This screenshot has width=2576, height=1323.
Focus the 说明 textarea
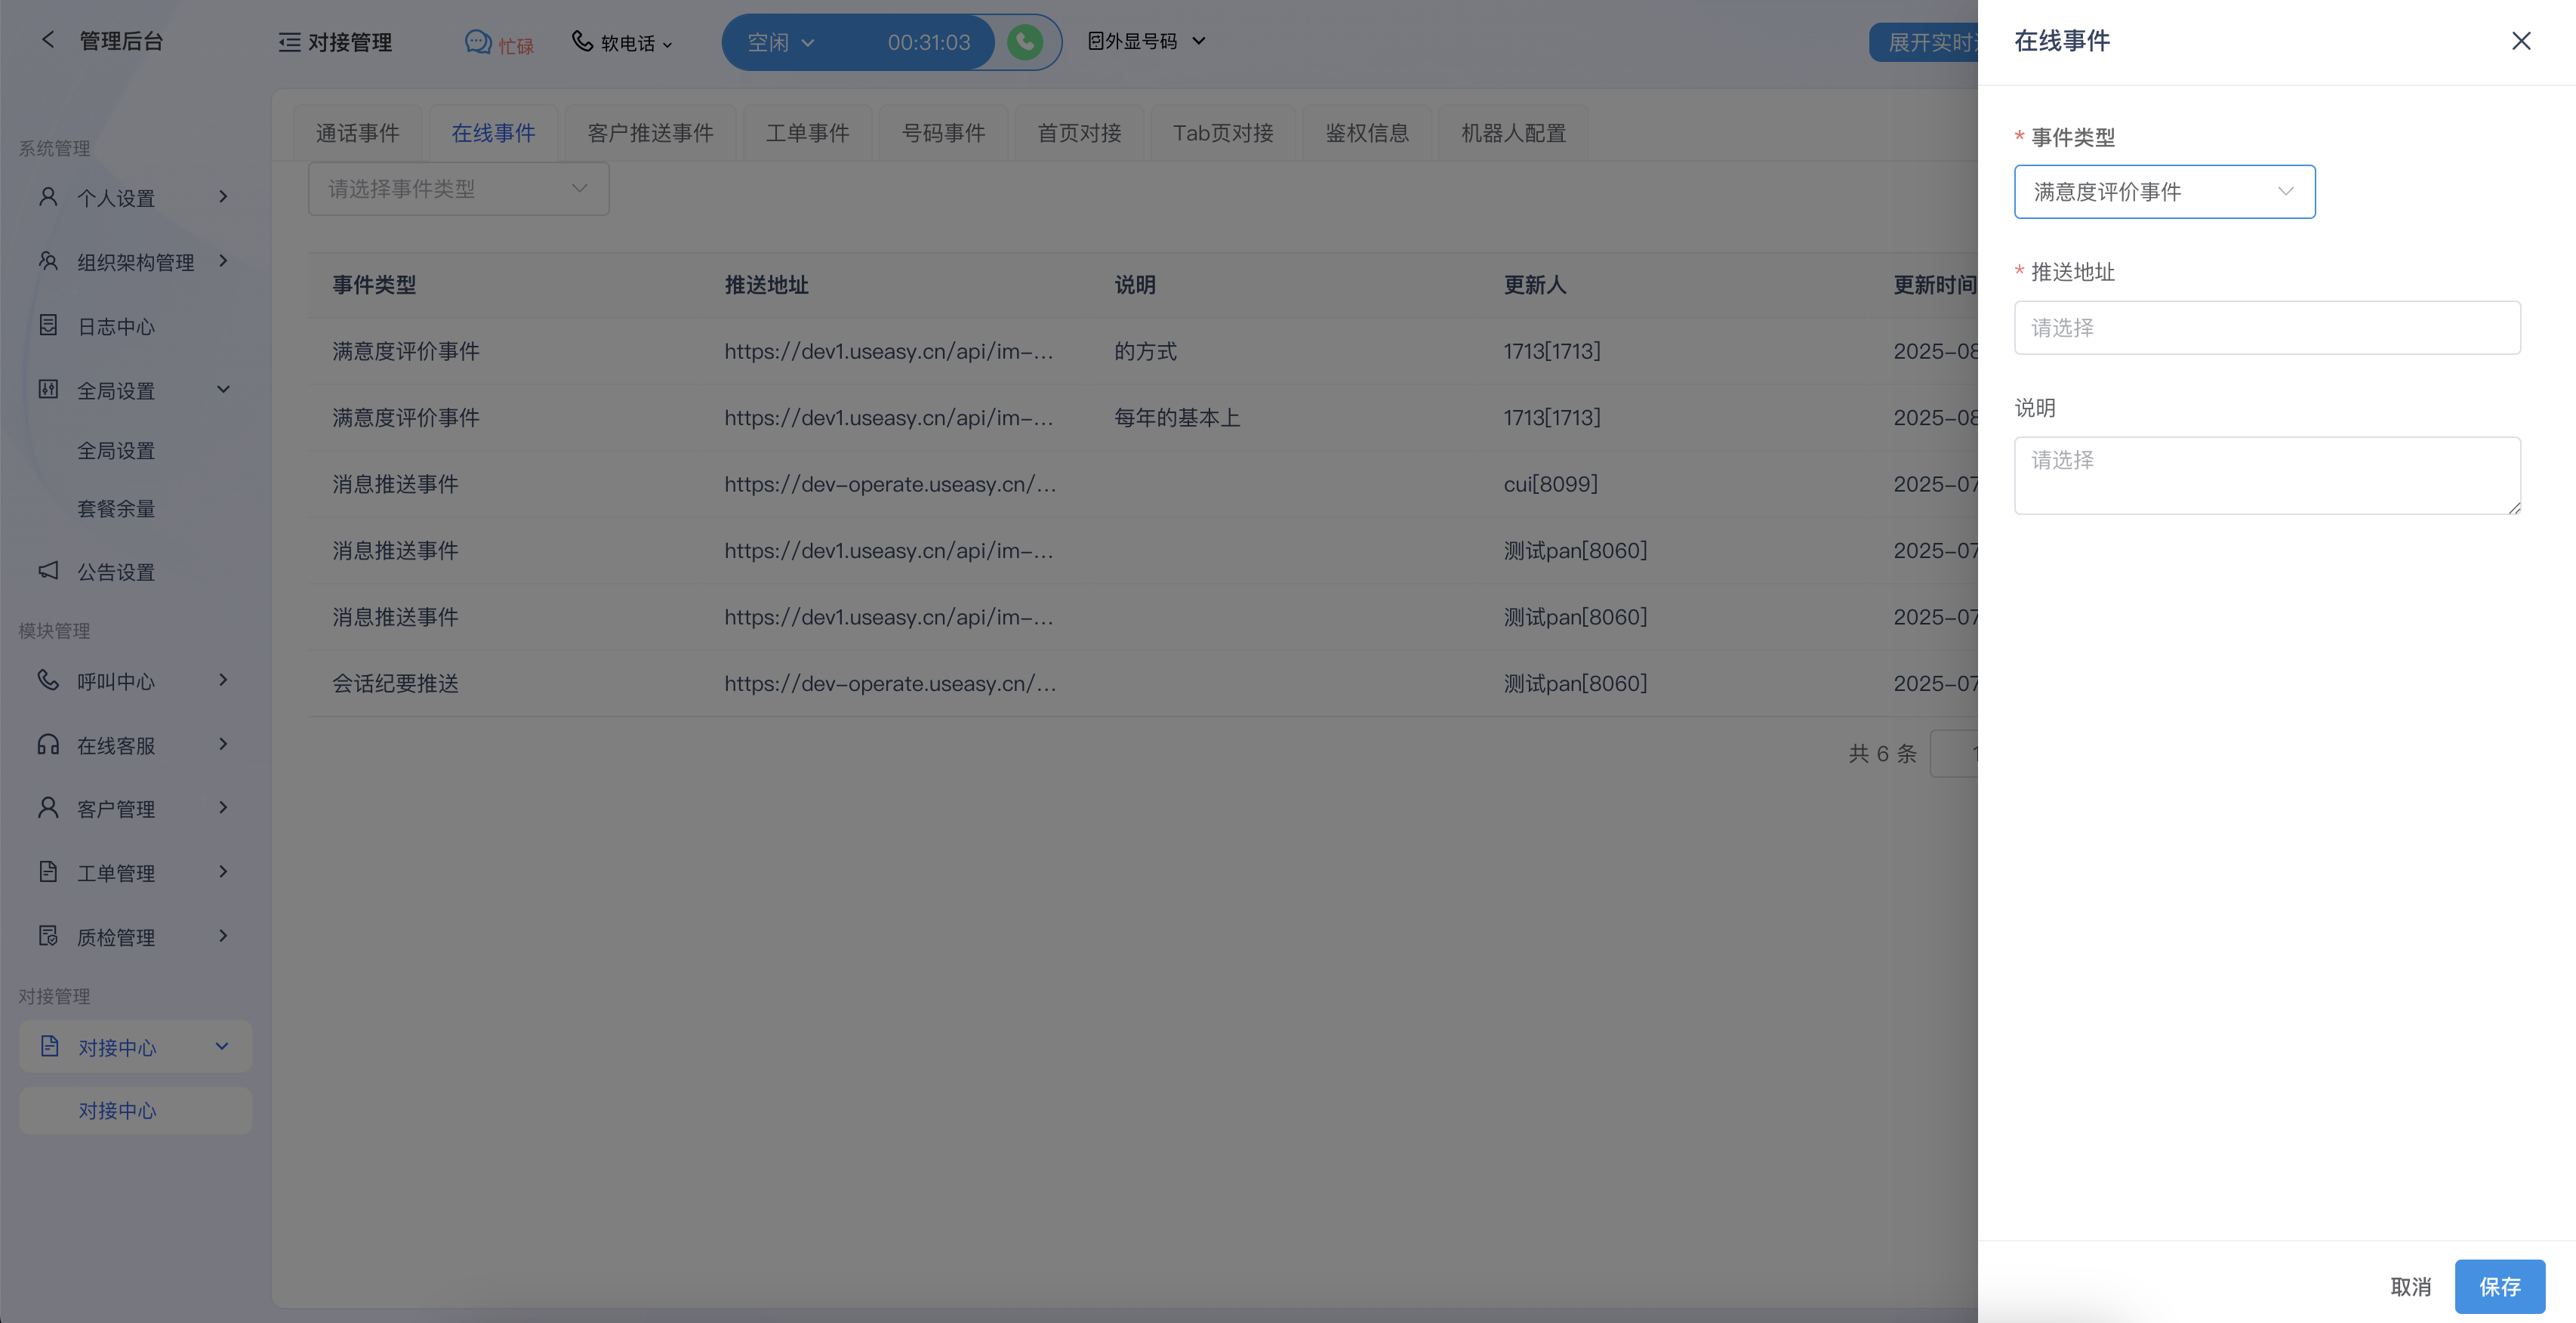click(2267, 475)
